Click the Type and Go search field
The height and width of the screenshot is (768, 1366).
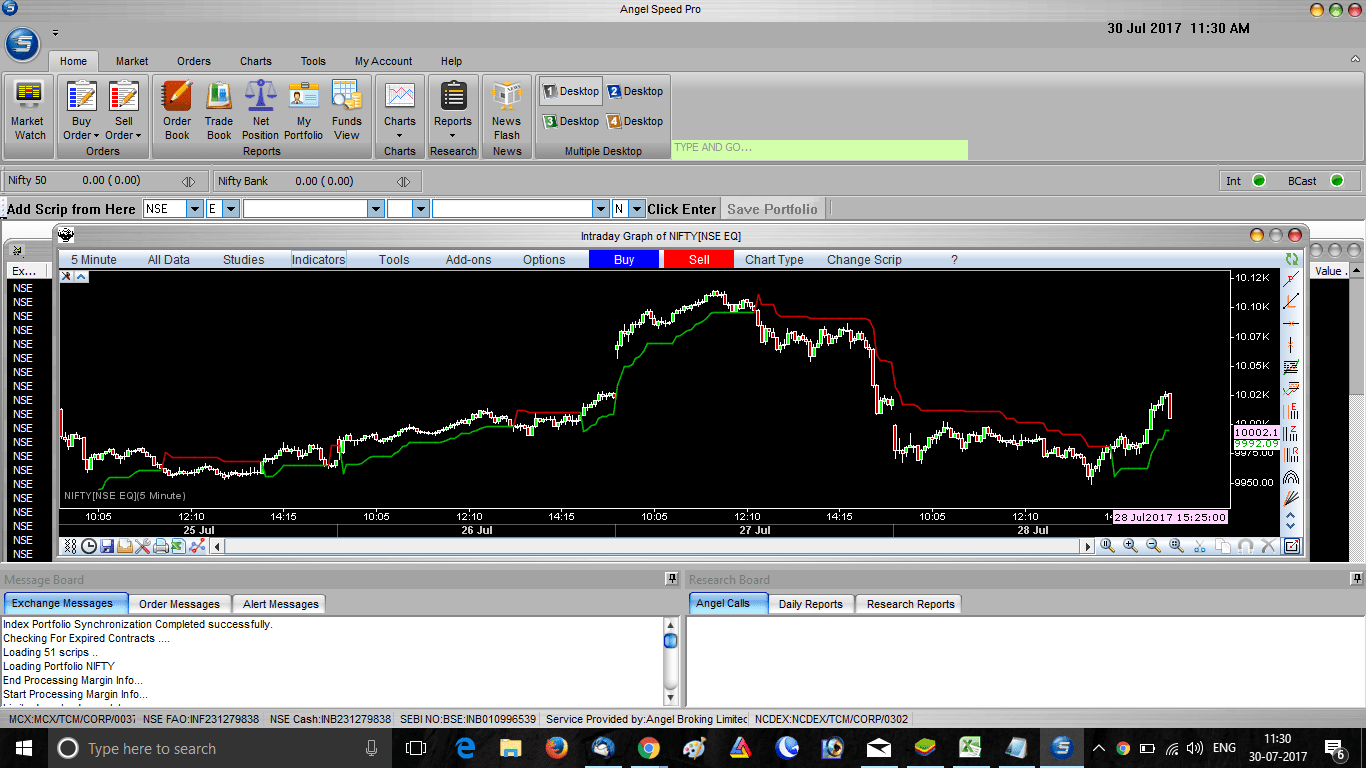pos(818,149)
